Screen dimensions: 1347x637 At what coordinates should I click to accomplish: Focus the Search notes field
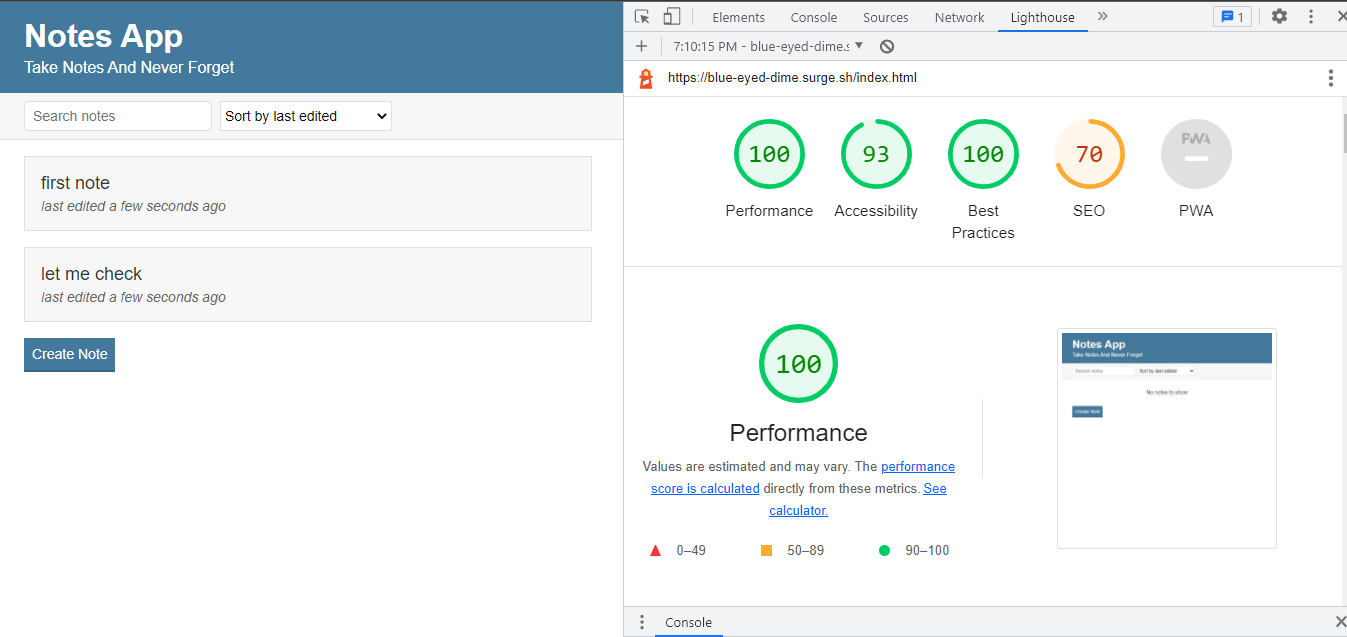(118, 116)
